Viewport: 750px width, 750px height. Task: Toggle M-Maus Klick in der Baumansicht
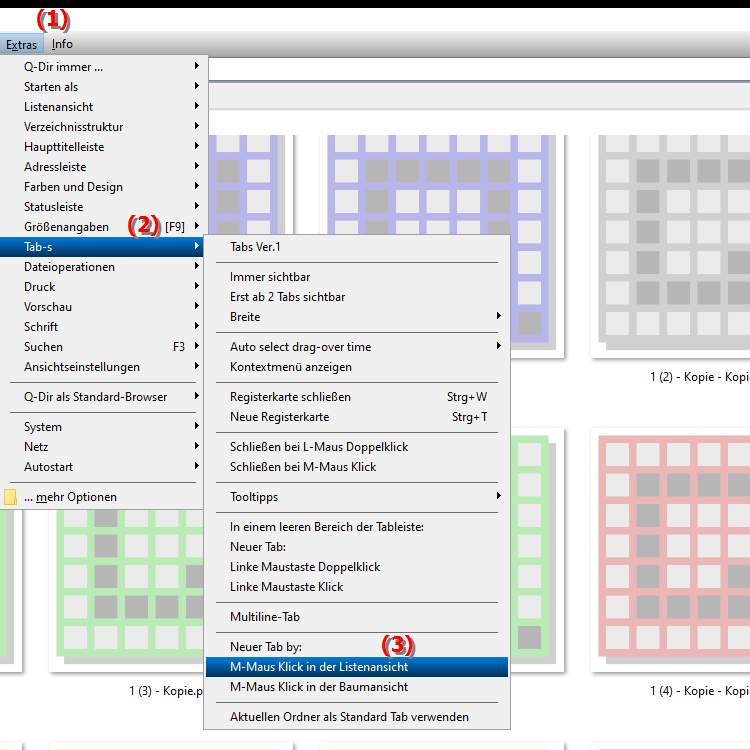(x=357, y=687)
